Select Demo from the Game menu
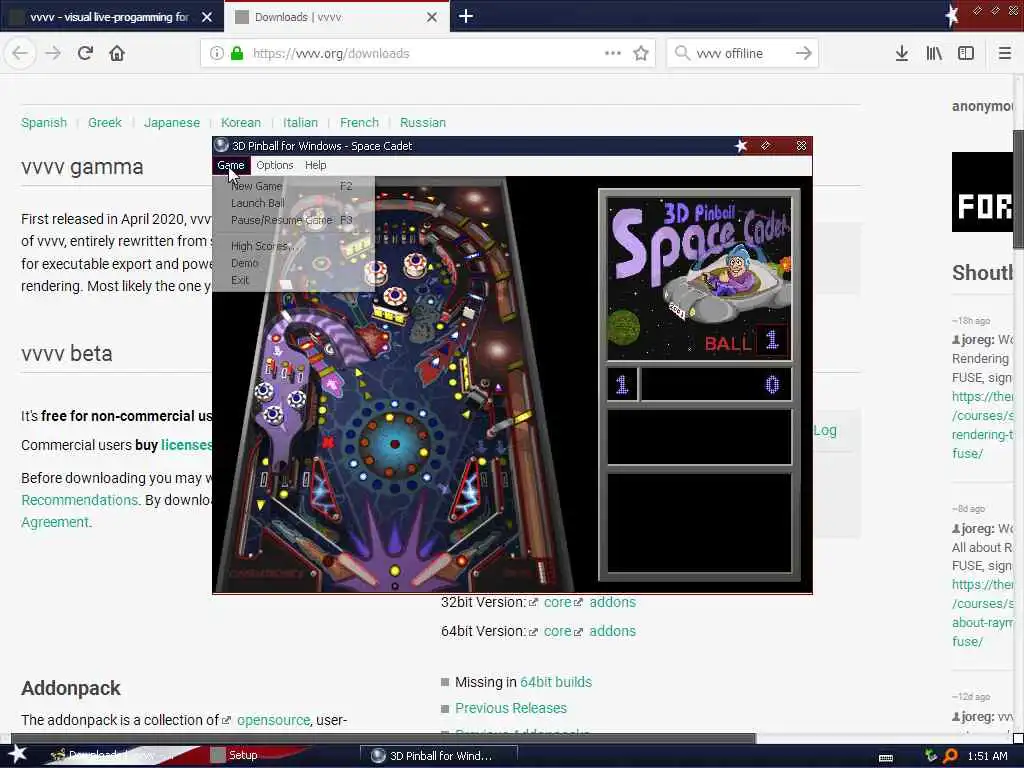Screen dimensions: 1024x768 pos(293,263)
